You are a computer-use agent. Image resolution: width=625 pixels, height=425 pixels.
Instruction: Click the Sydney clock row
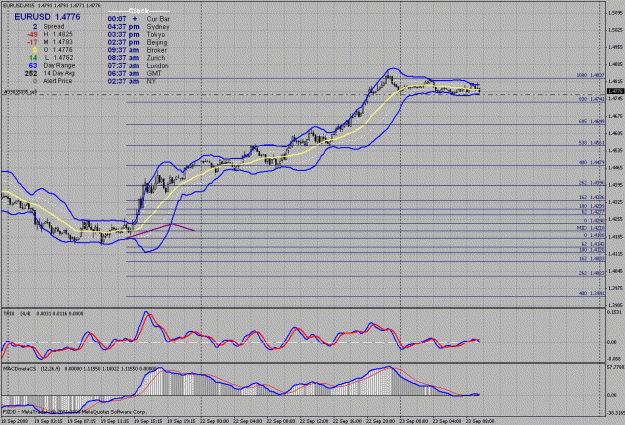coord(138,27)
